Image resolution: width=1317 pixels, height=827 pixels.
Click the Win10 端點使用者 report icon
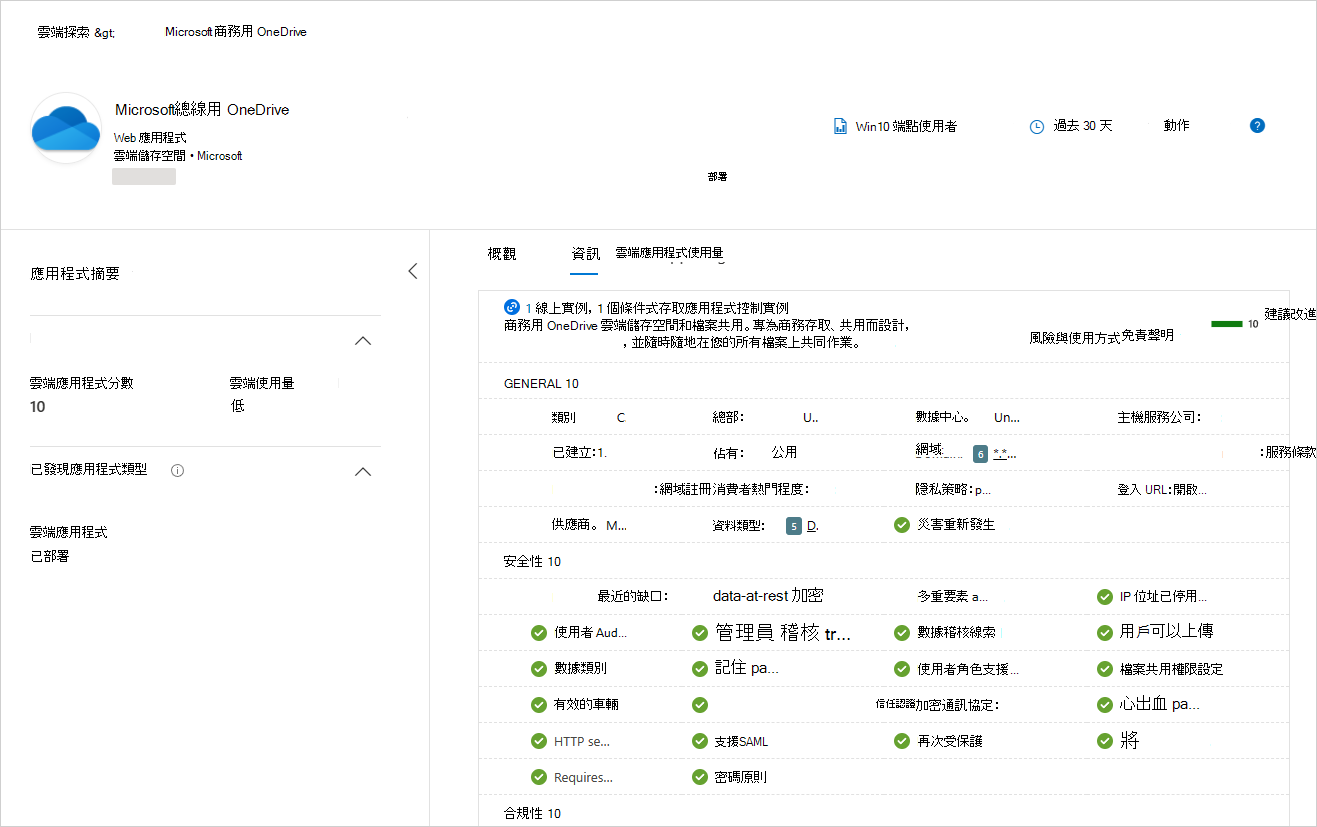coord(841,127)
